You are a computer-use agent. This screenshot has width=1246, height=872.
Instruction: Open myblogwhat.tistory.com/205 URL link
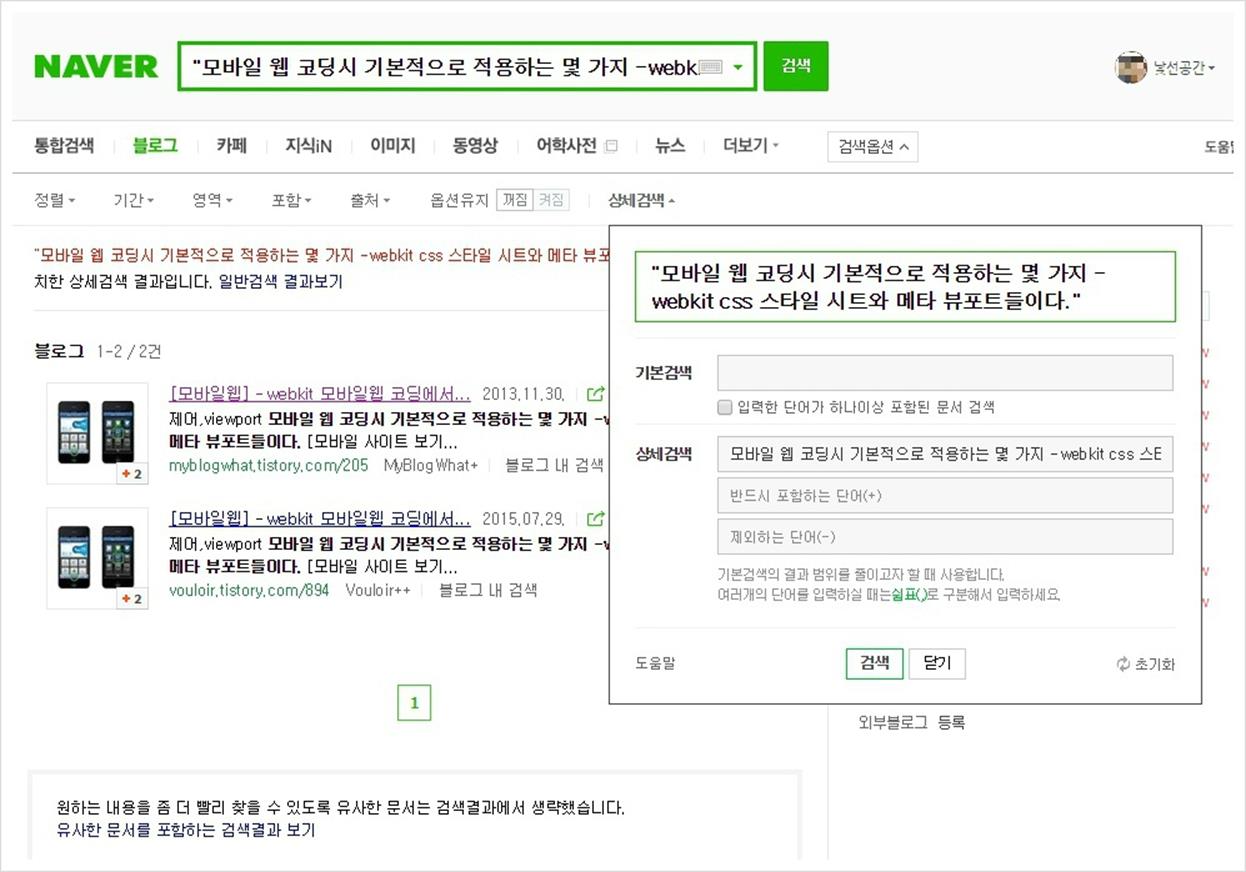(x=268, y=465)
